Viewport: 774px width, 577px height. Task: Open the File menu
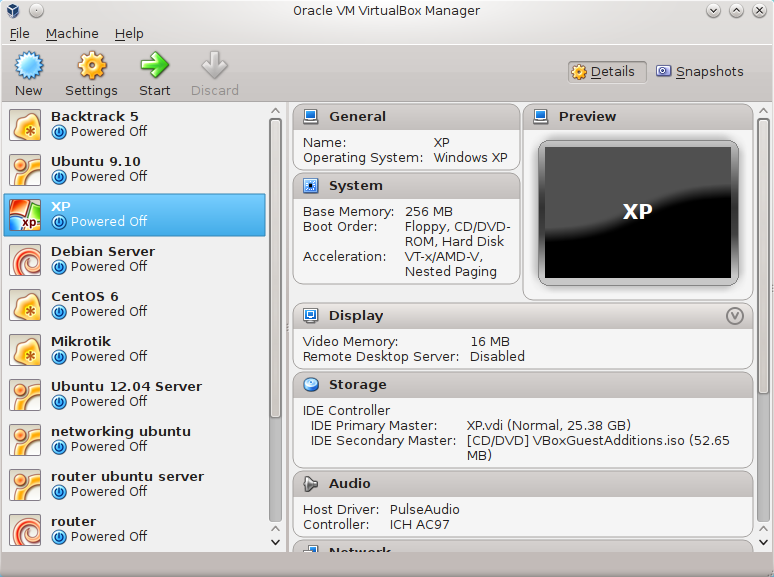20,34
